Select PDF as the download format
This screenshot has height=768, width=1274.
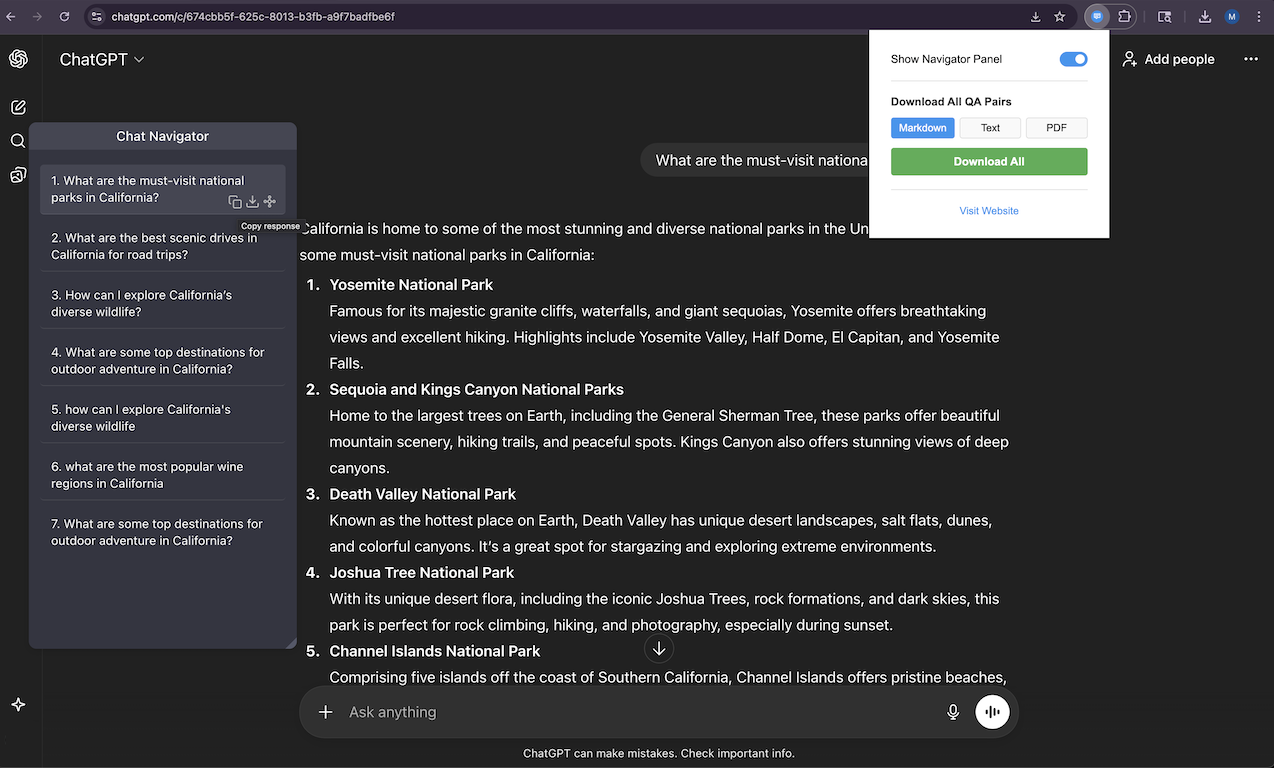click(x=1056, y=128)
